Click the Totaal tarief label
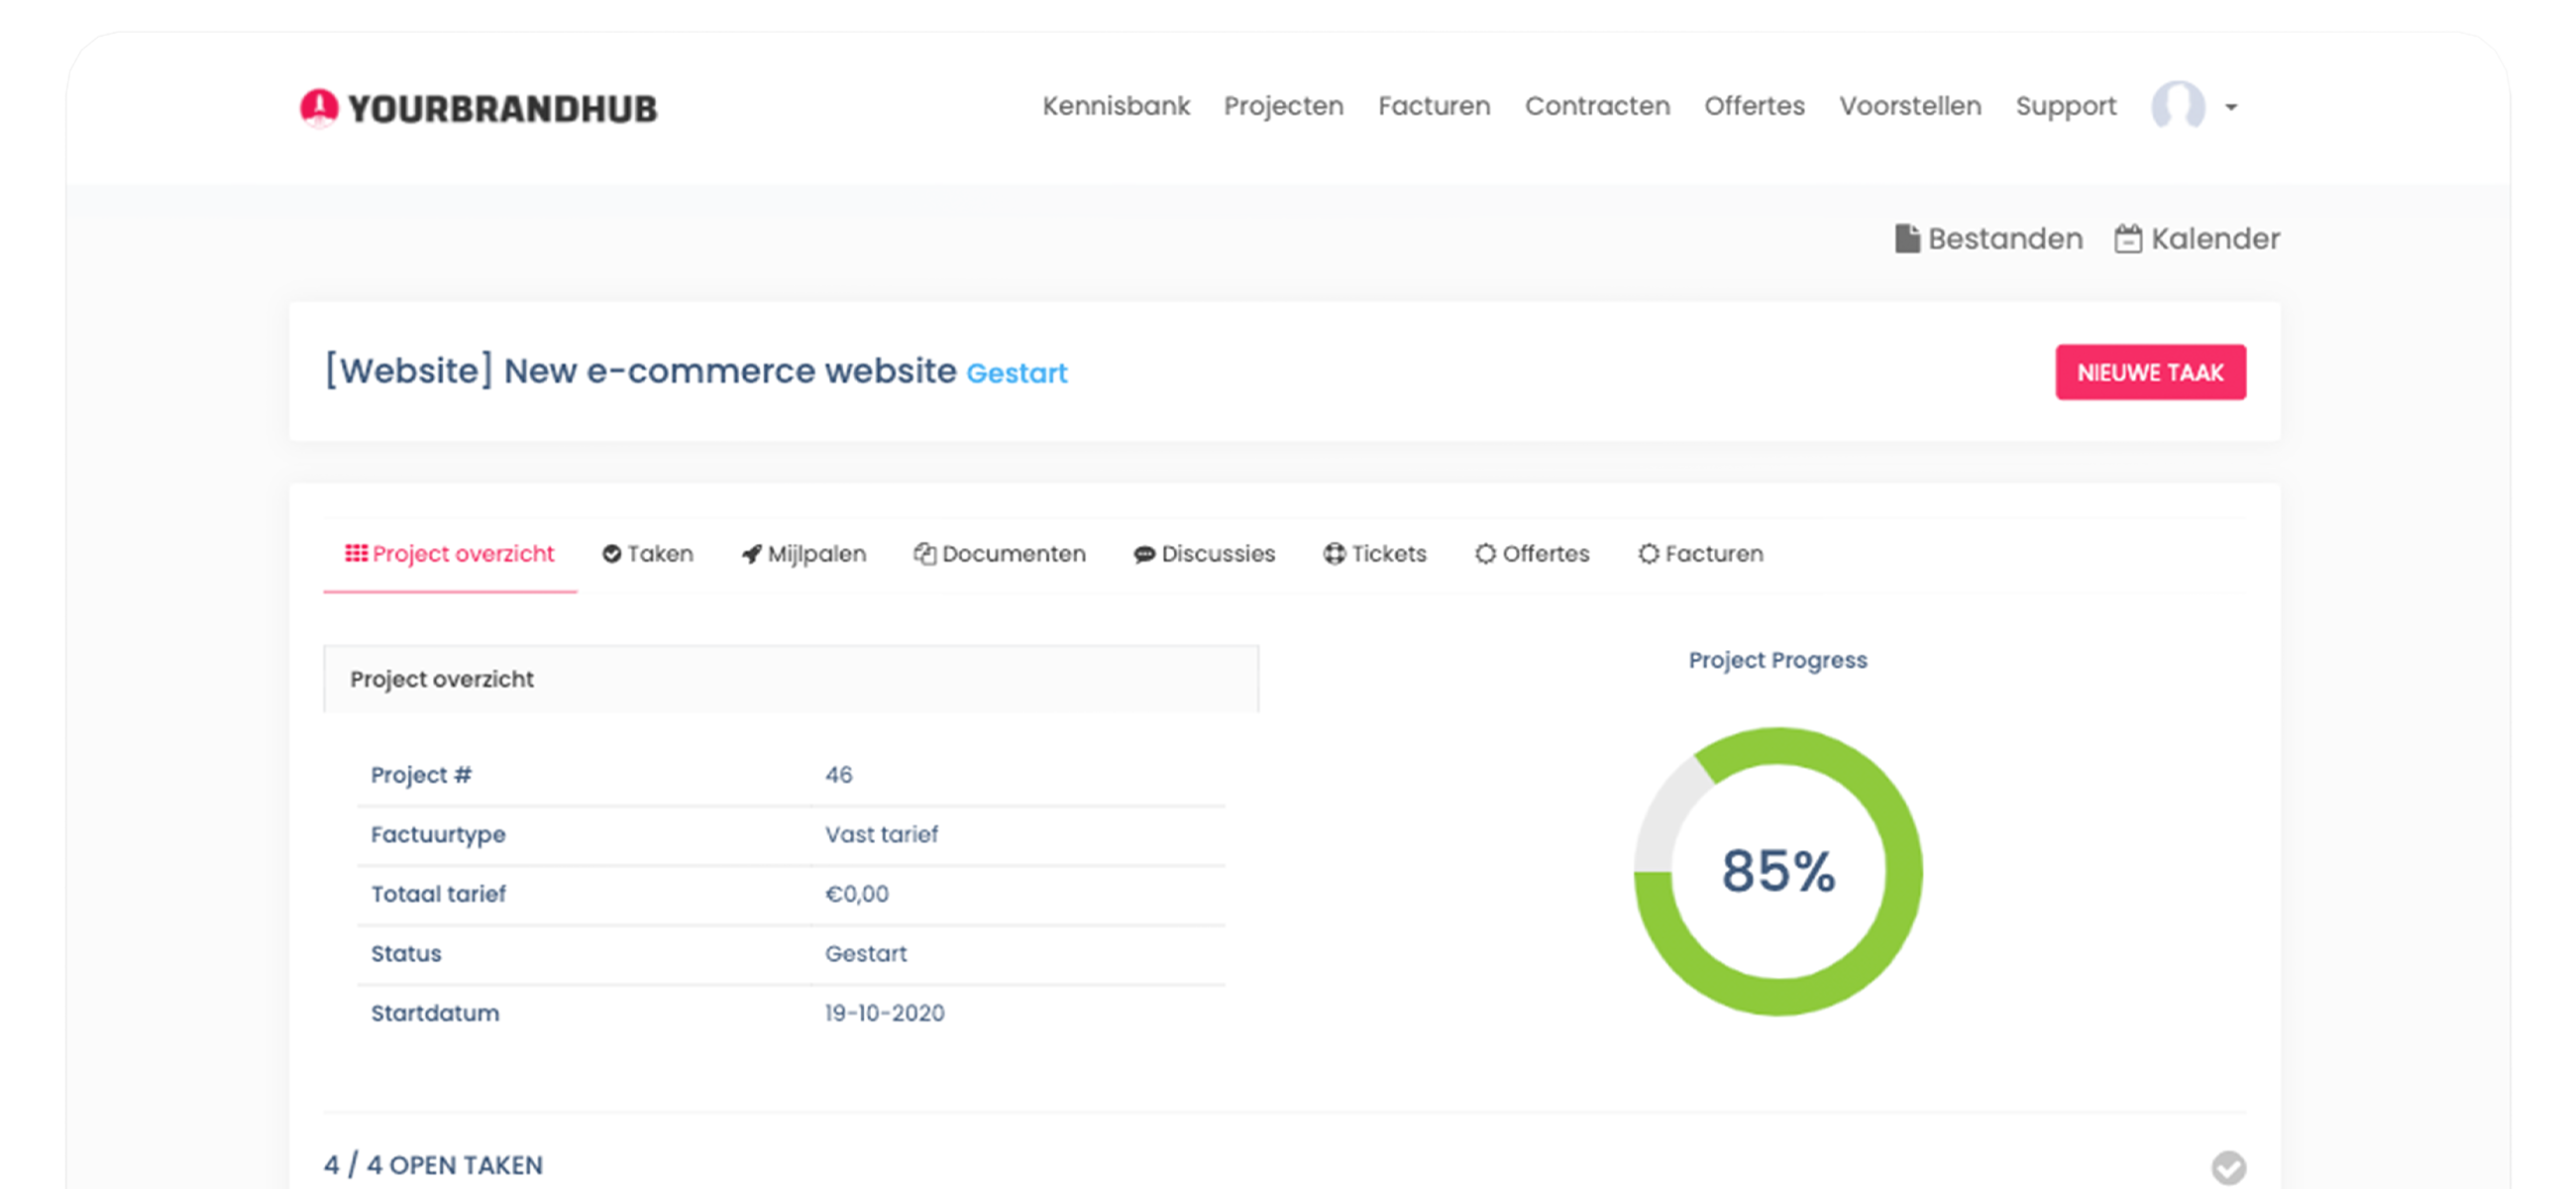Screen dimensions: 2576x1189 438,894
